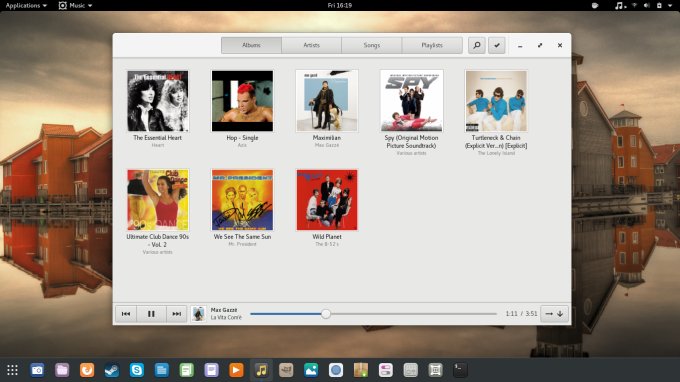The image size is (680, 382).
Task: Switch to the Songs tab
Action: (372, 45)
